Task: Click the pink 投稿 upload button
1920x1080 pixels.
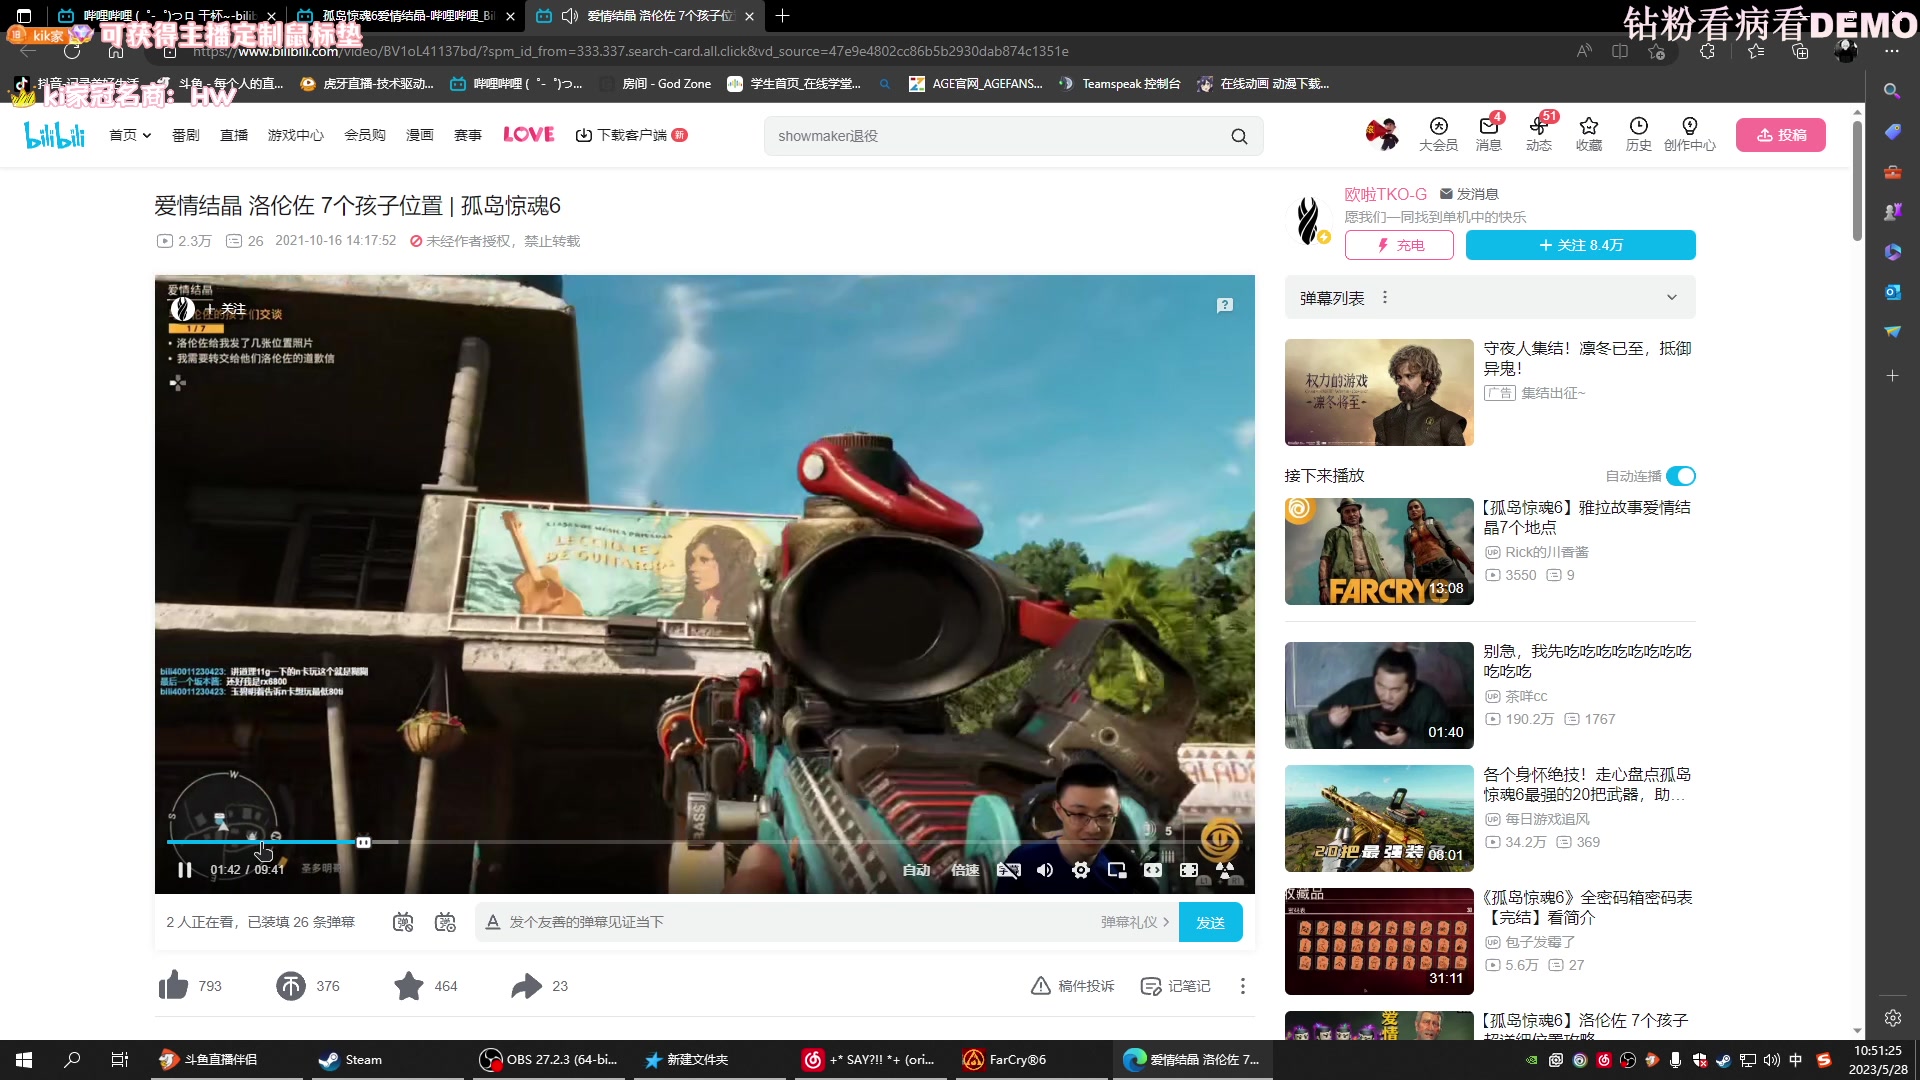Action: [1781, 135]
